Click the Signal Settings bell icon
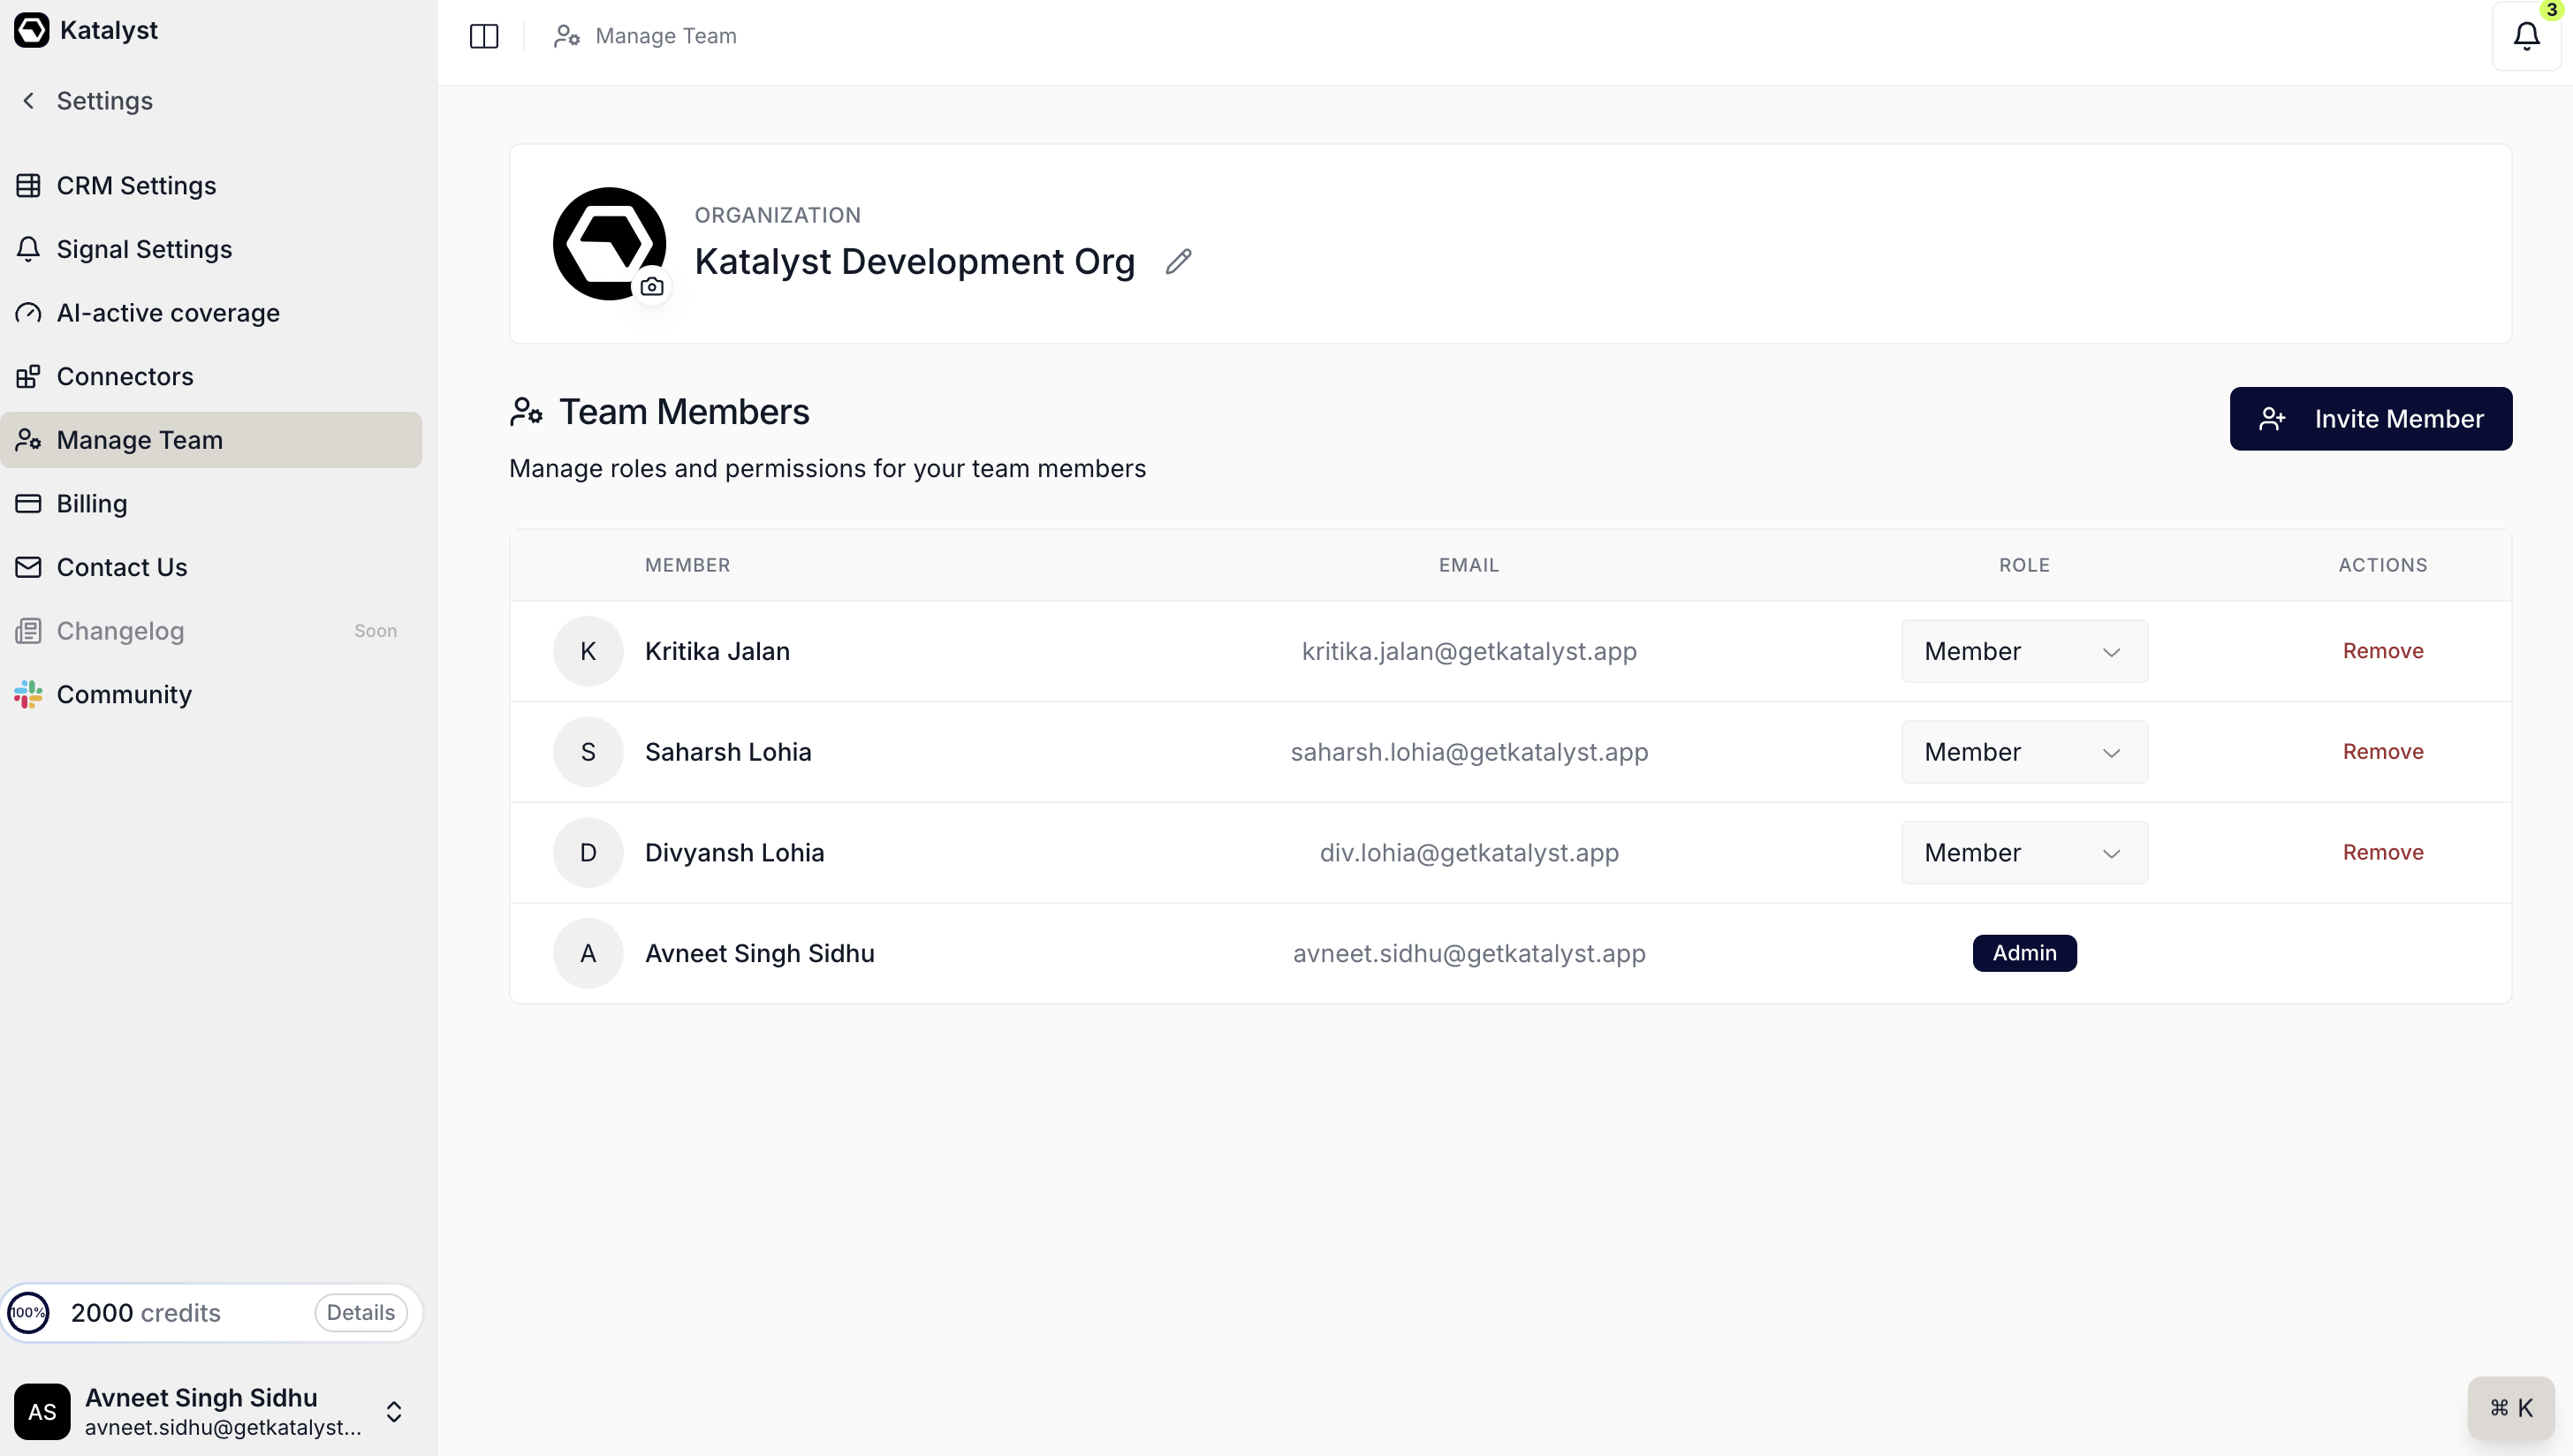This screenshot has height=1456, width=2573. point(28,249)
